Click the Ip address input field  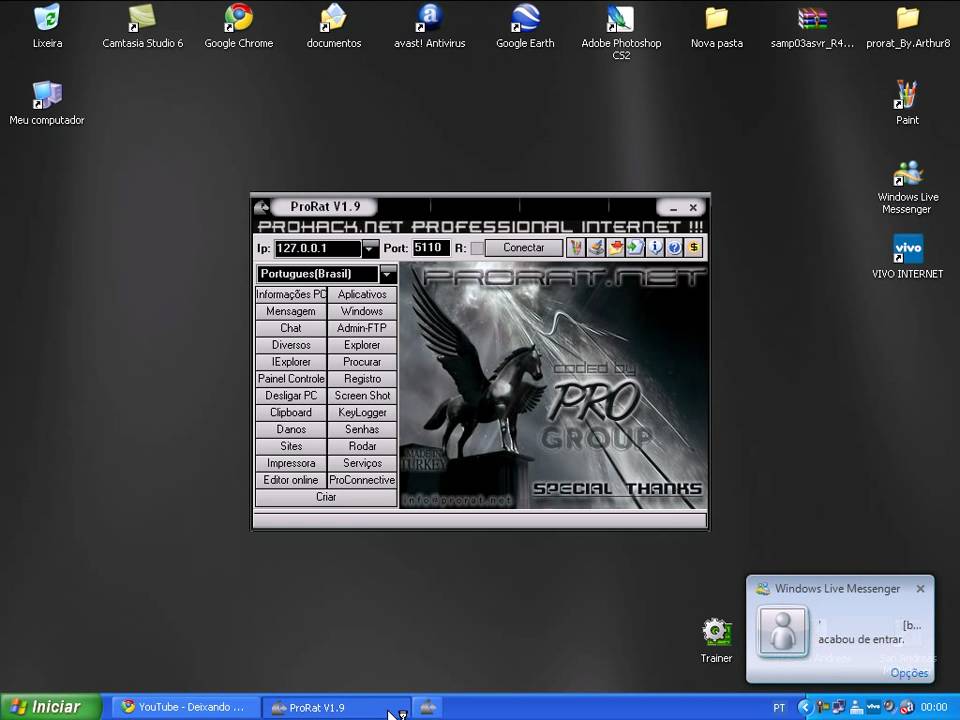(x=318, y=248)
